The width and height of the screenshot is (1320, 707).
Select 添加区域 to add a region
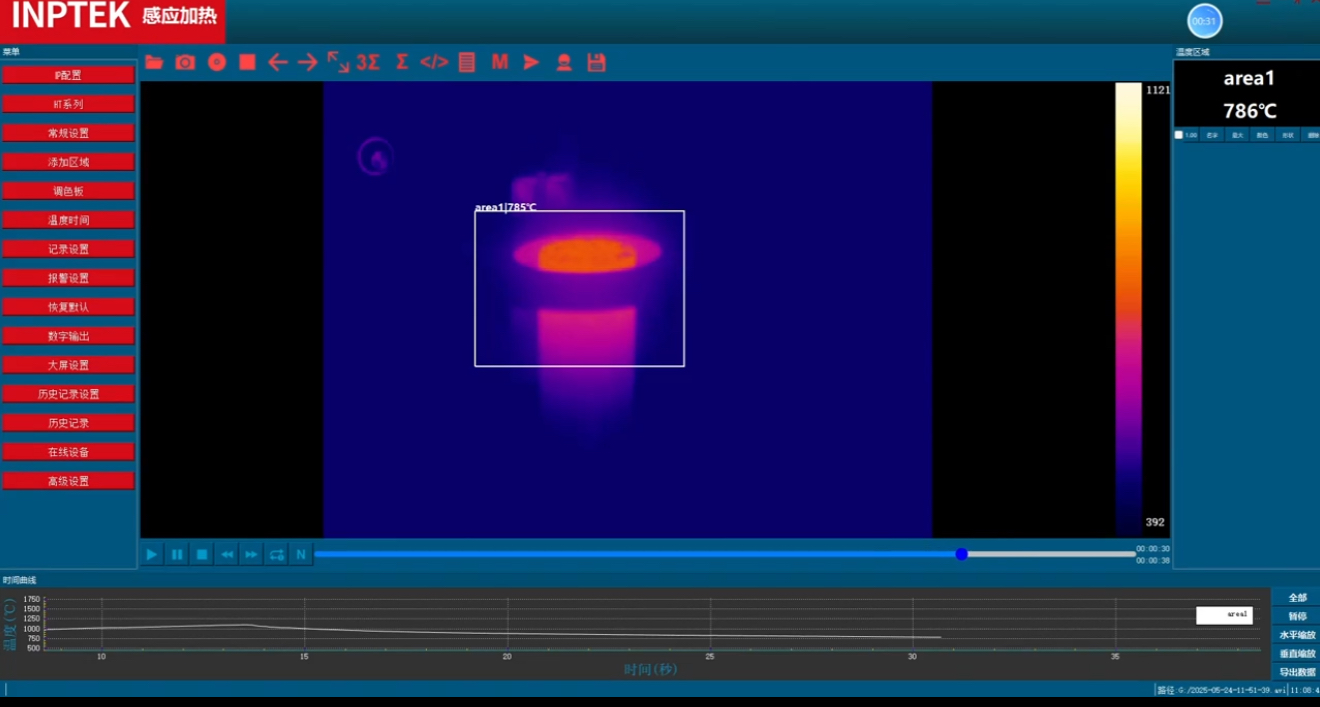click(68, 162)
